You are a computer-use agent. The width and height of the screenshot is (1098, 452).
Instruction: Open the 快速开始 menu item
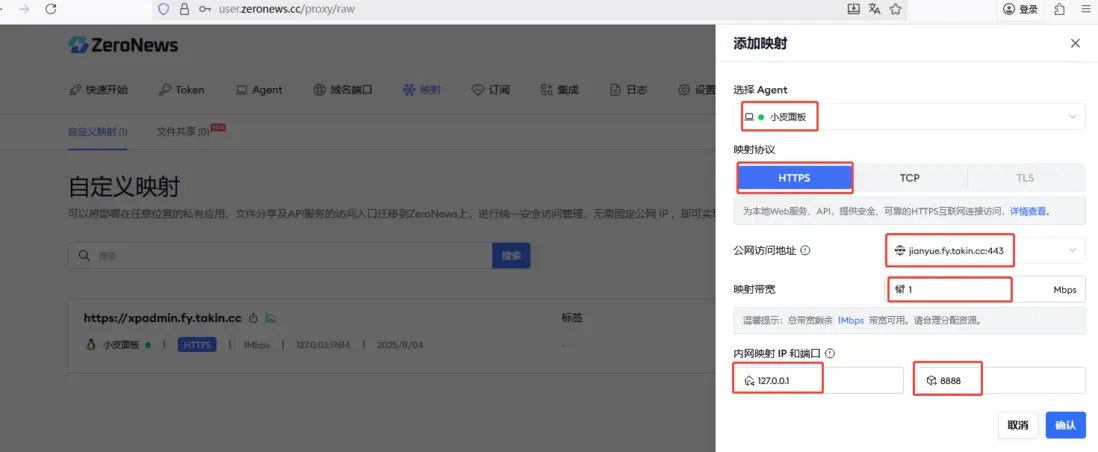coord(98,90)
